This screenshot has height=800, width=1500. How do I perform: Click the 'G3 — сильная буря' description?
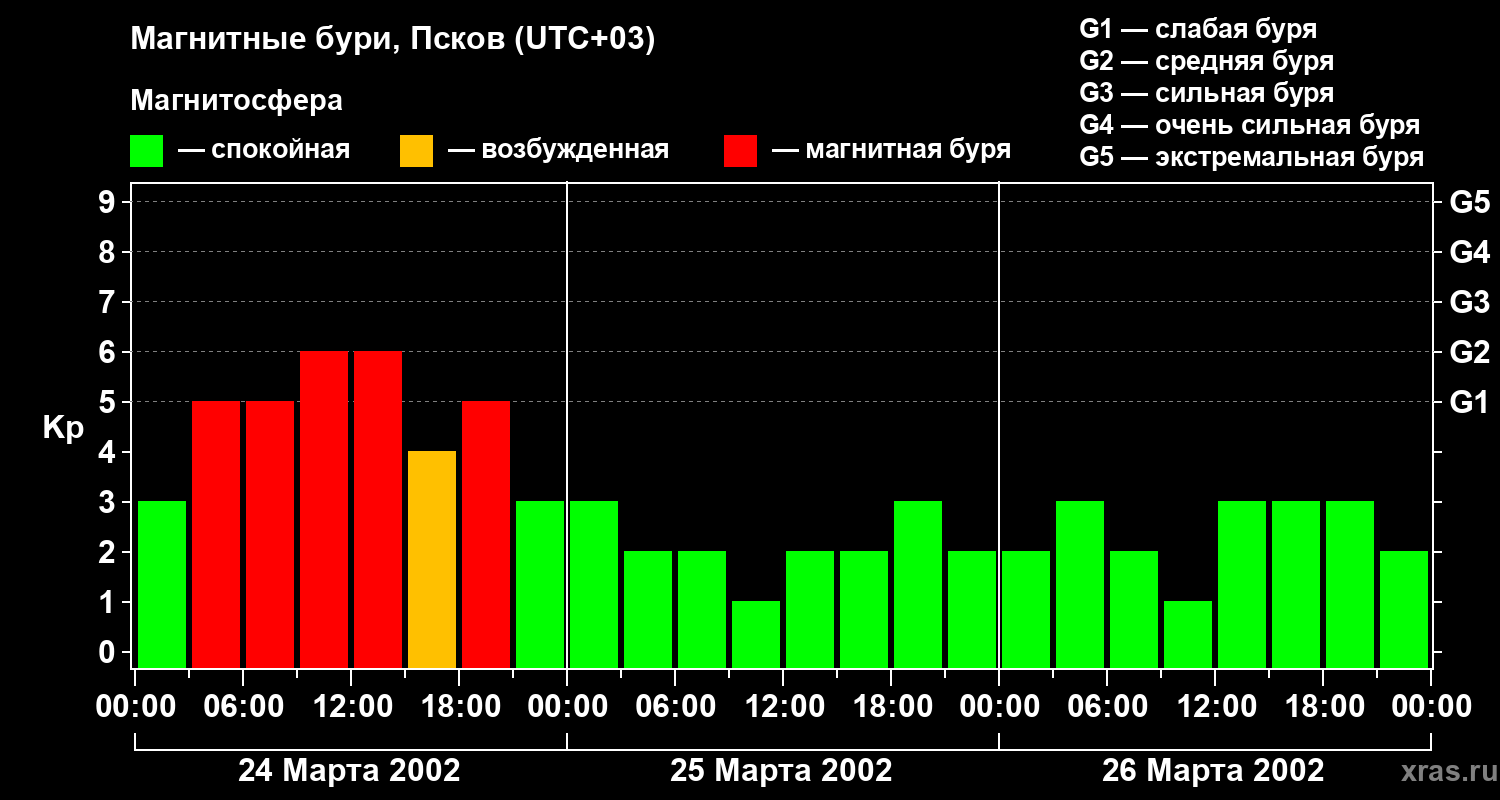click(x=1207, y=93)
